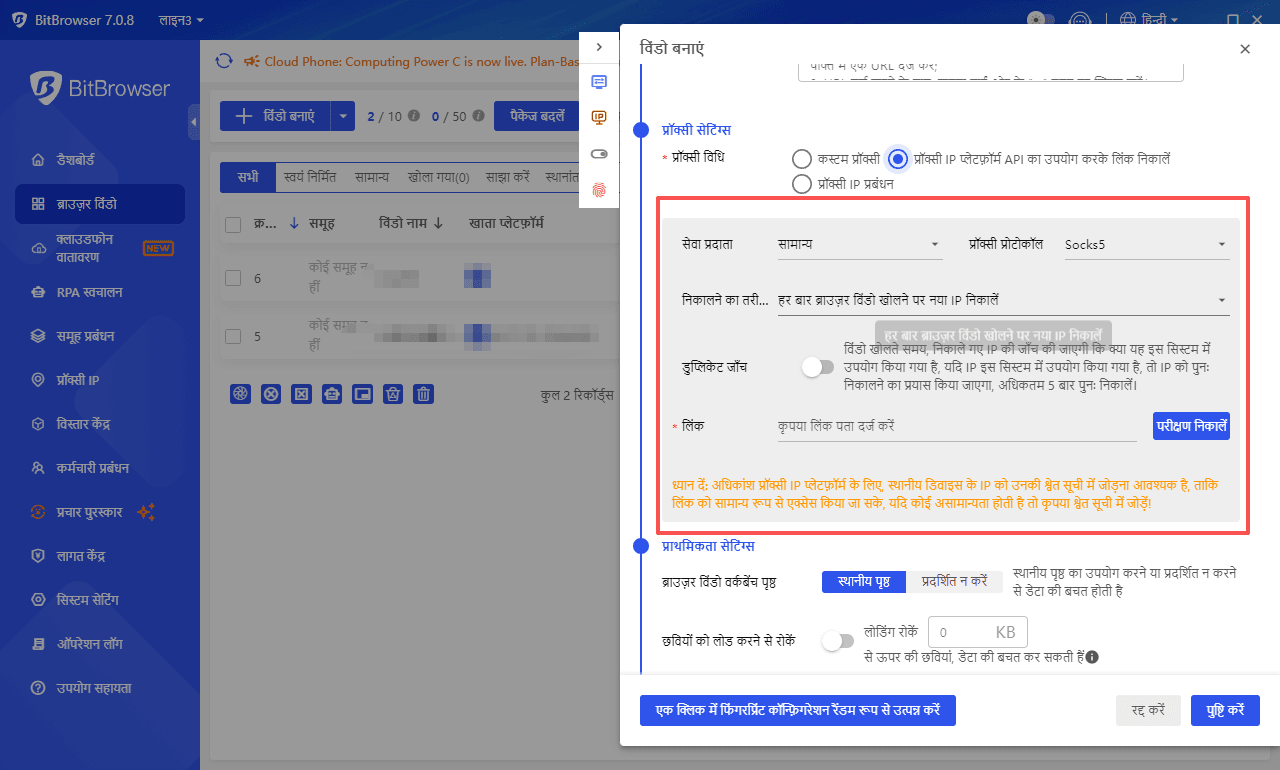Enable the डुप्लिकेट जाँच toggle switch

[x=817, y=367]
